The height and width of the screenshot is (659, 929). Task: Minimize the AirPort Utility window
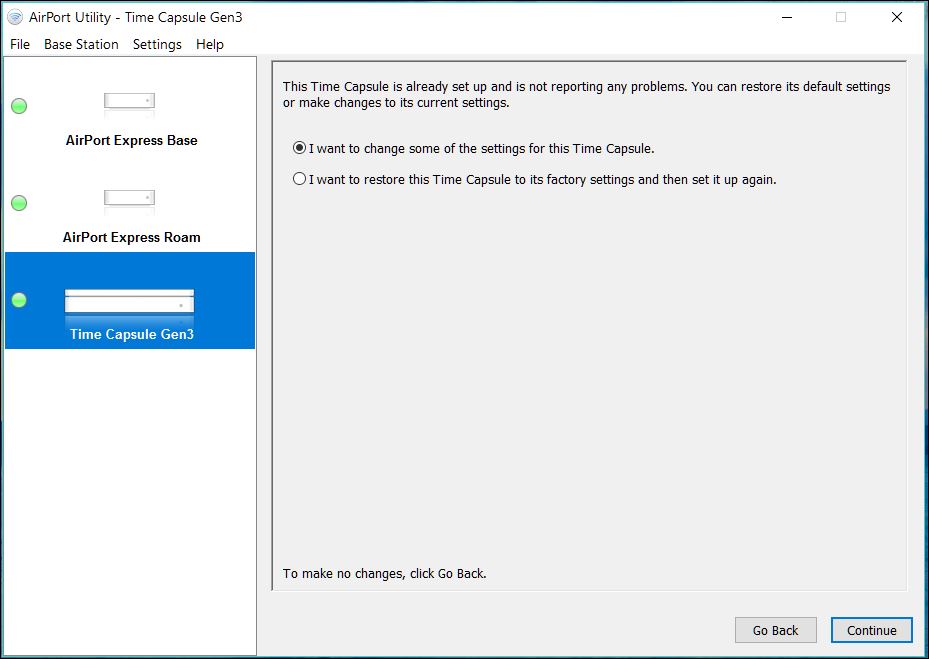click(787, 17)
